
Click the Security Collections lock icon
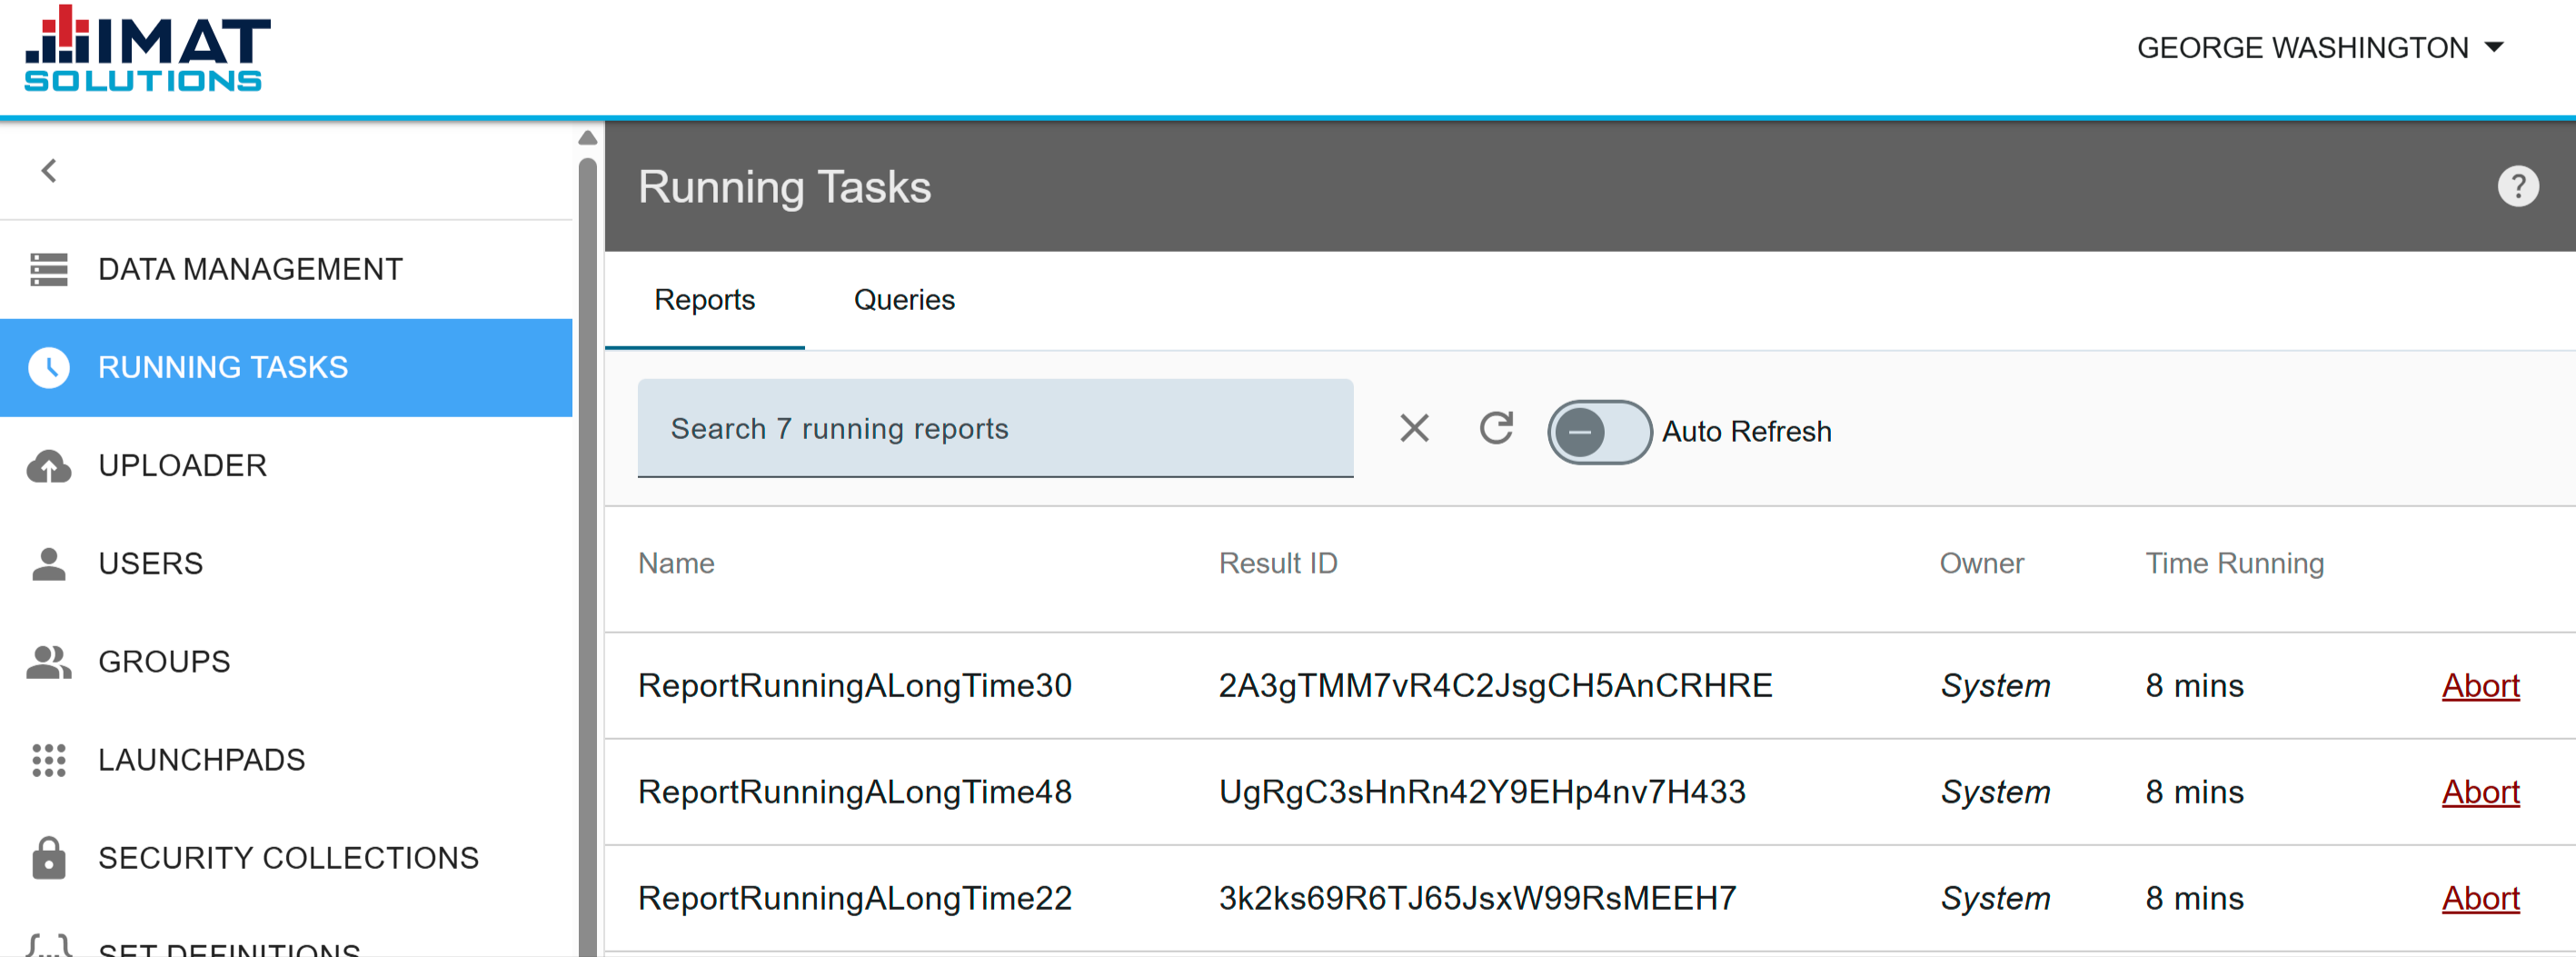pyautogui.click(x=48, y=858)
